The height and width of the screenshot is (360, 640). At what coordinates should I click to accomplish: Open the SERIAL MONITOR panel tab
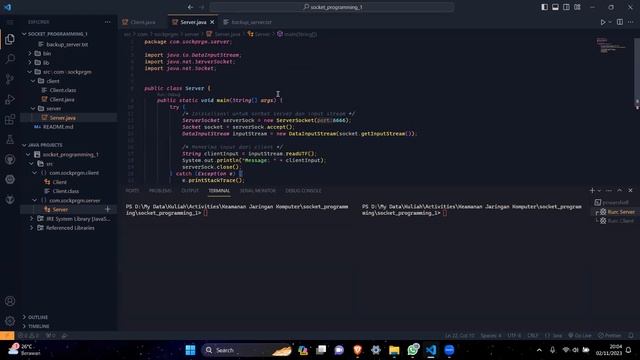click(258, 191)
